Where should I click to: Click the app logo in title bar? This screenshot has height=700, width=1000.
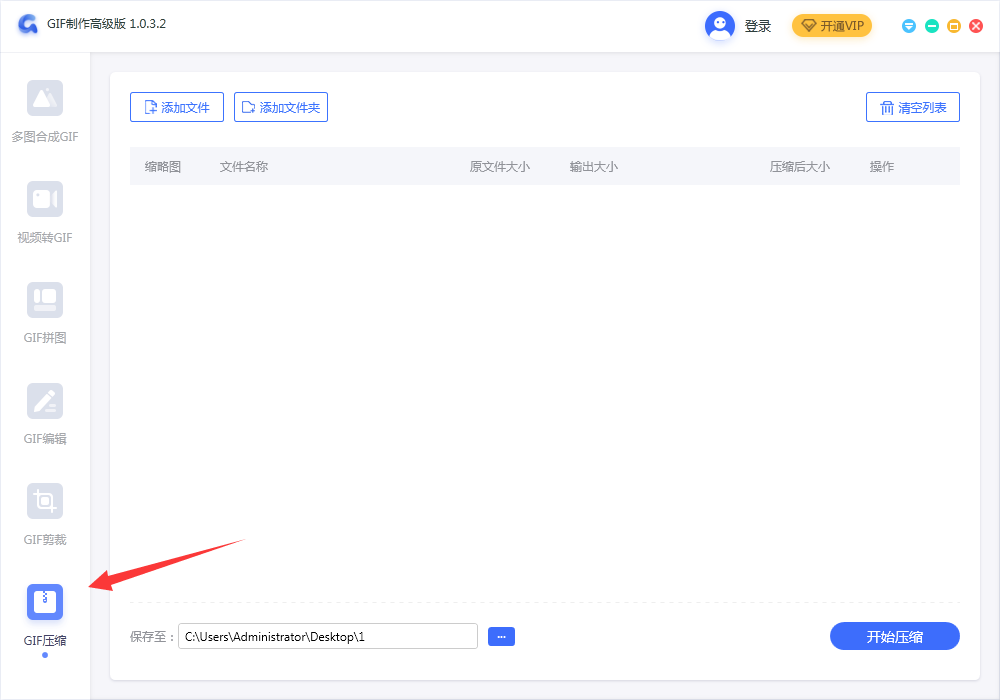(28, 25)
